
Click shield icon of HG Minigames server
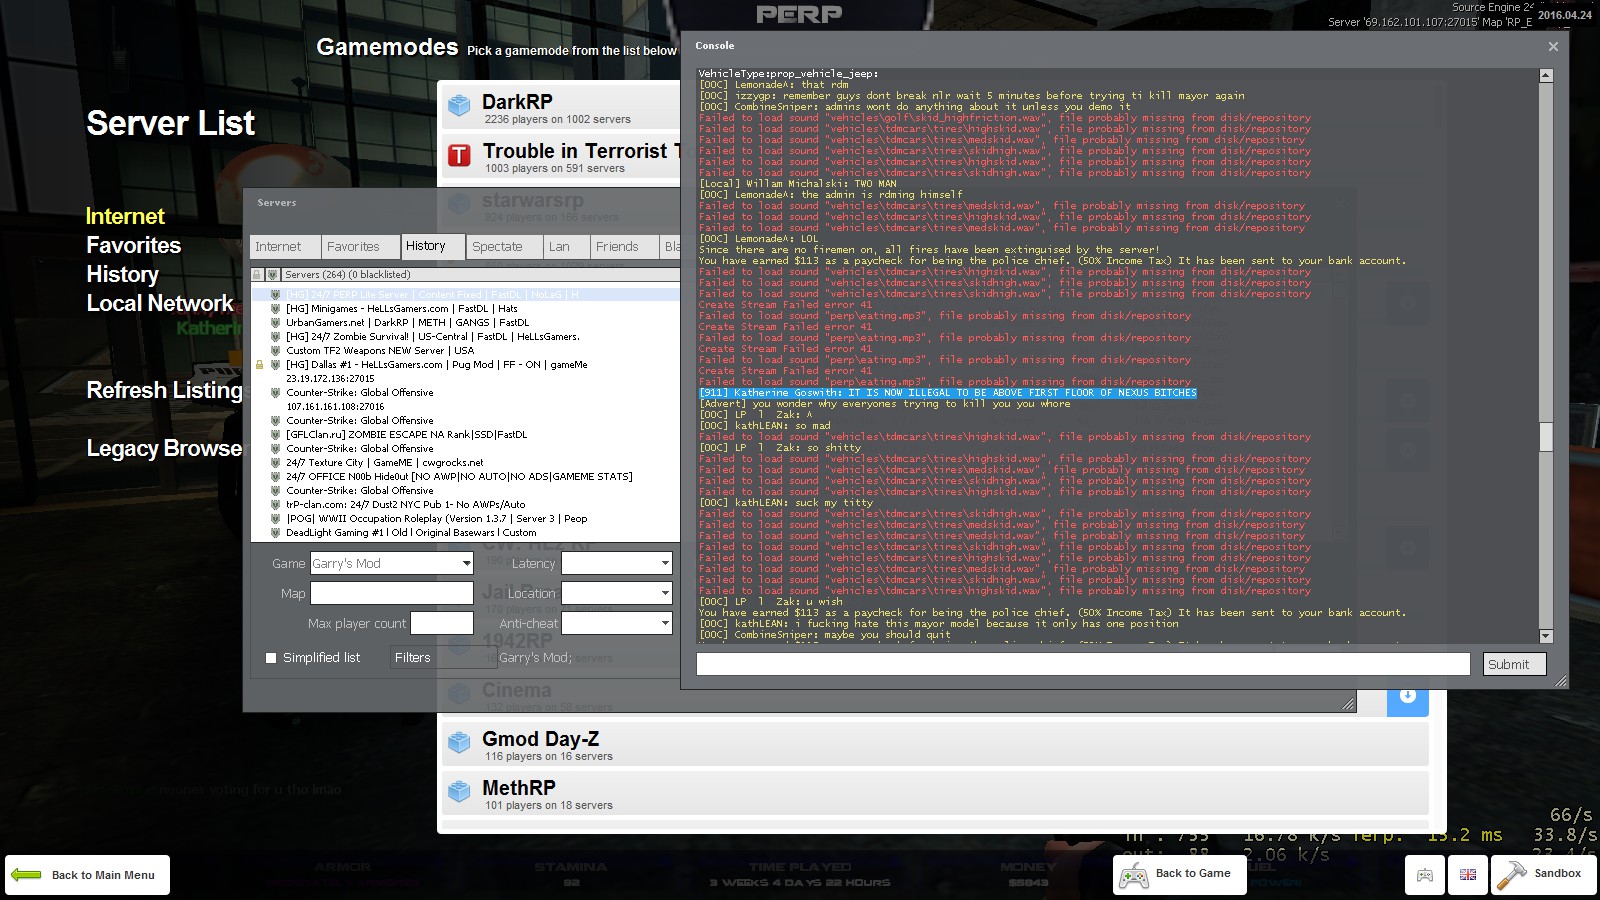[275, 309]
